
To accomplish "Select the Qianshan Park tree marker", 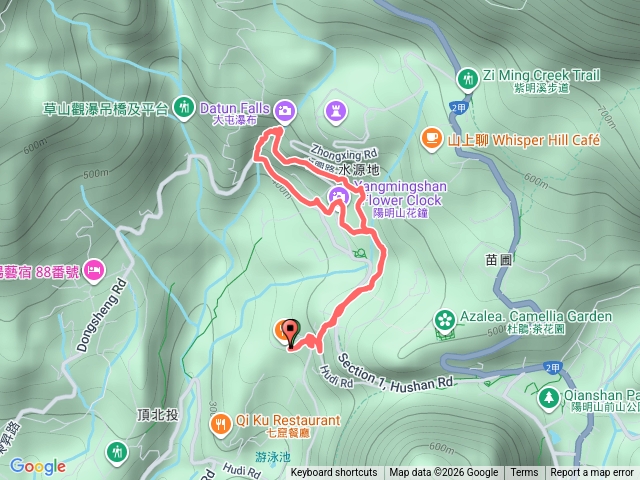I will tap(549, 398).
